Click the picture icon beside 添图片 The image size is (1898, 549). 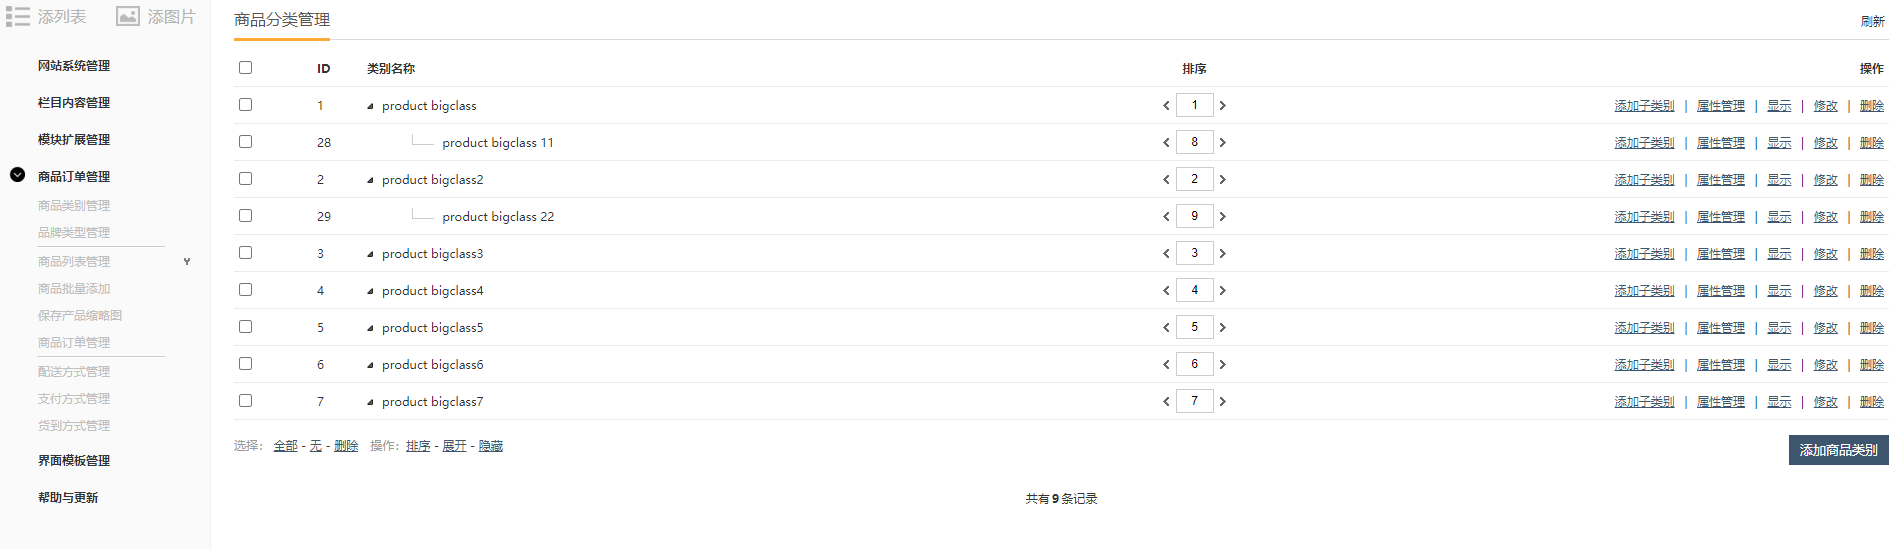[x=128, y=16]
